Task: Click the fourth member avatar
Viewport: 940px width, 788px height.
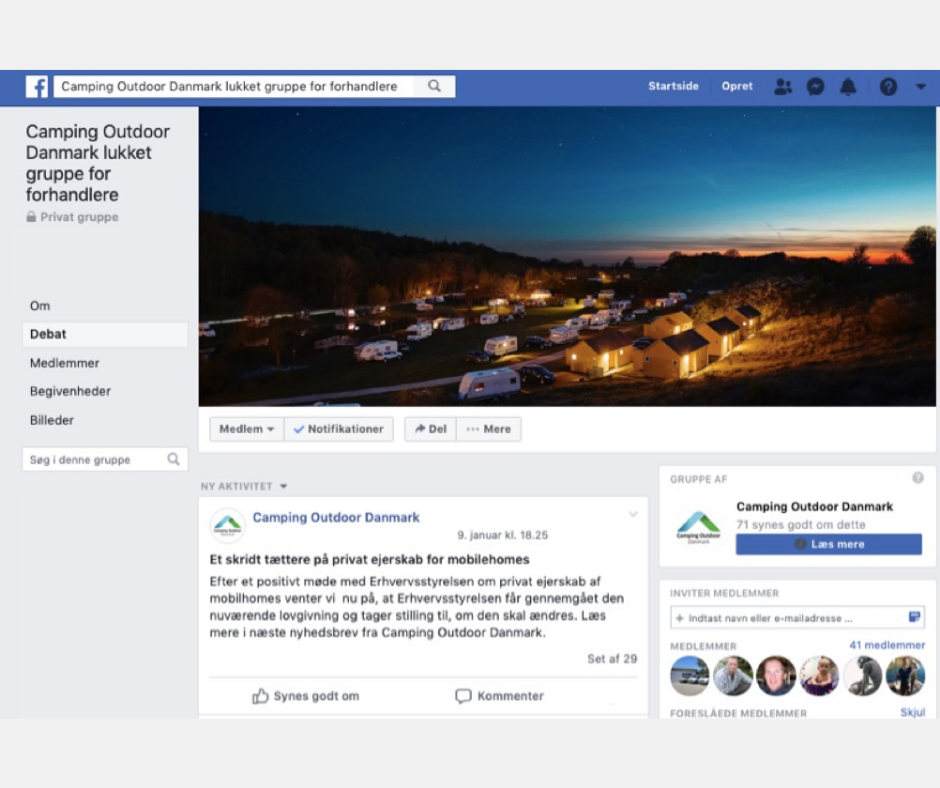Action: point(820,676)
